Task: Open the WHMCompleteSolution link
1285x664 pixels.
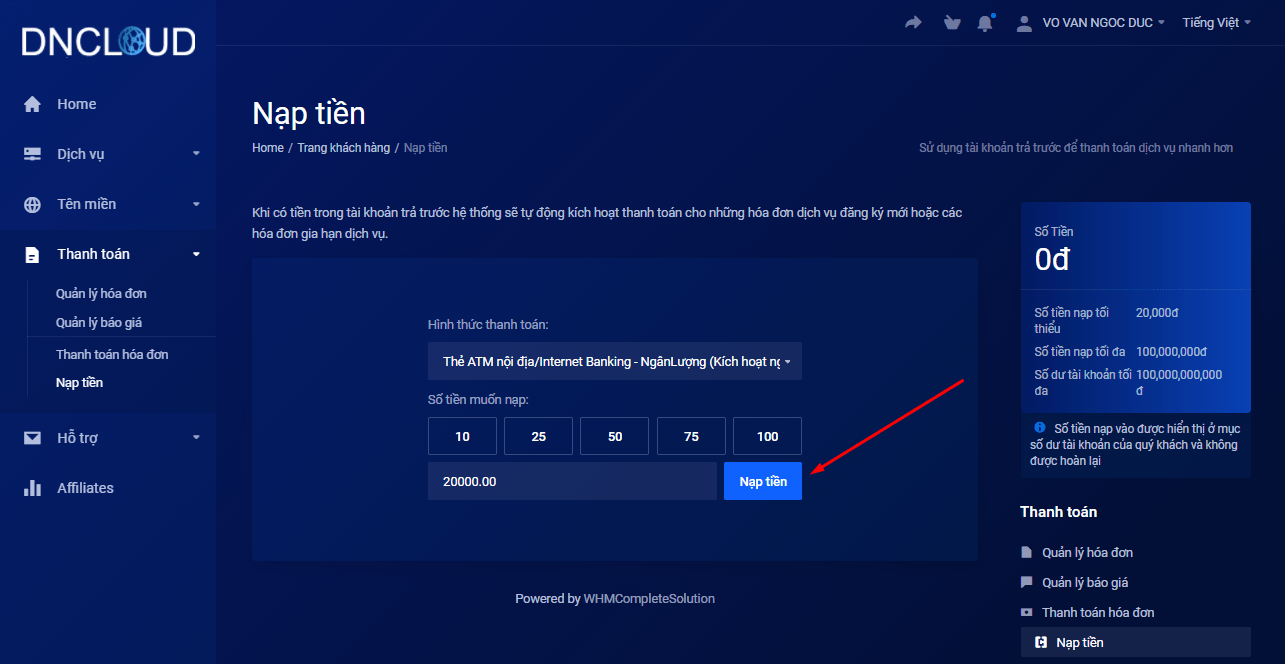Action: (x=649, y=598)
